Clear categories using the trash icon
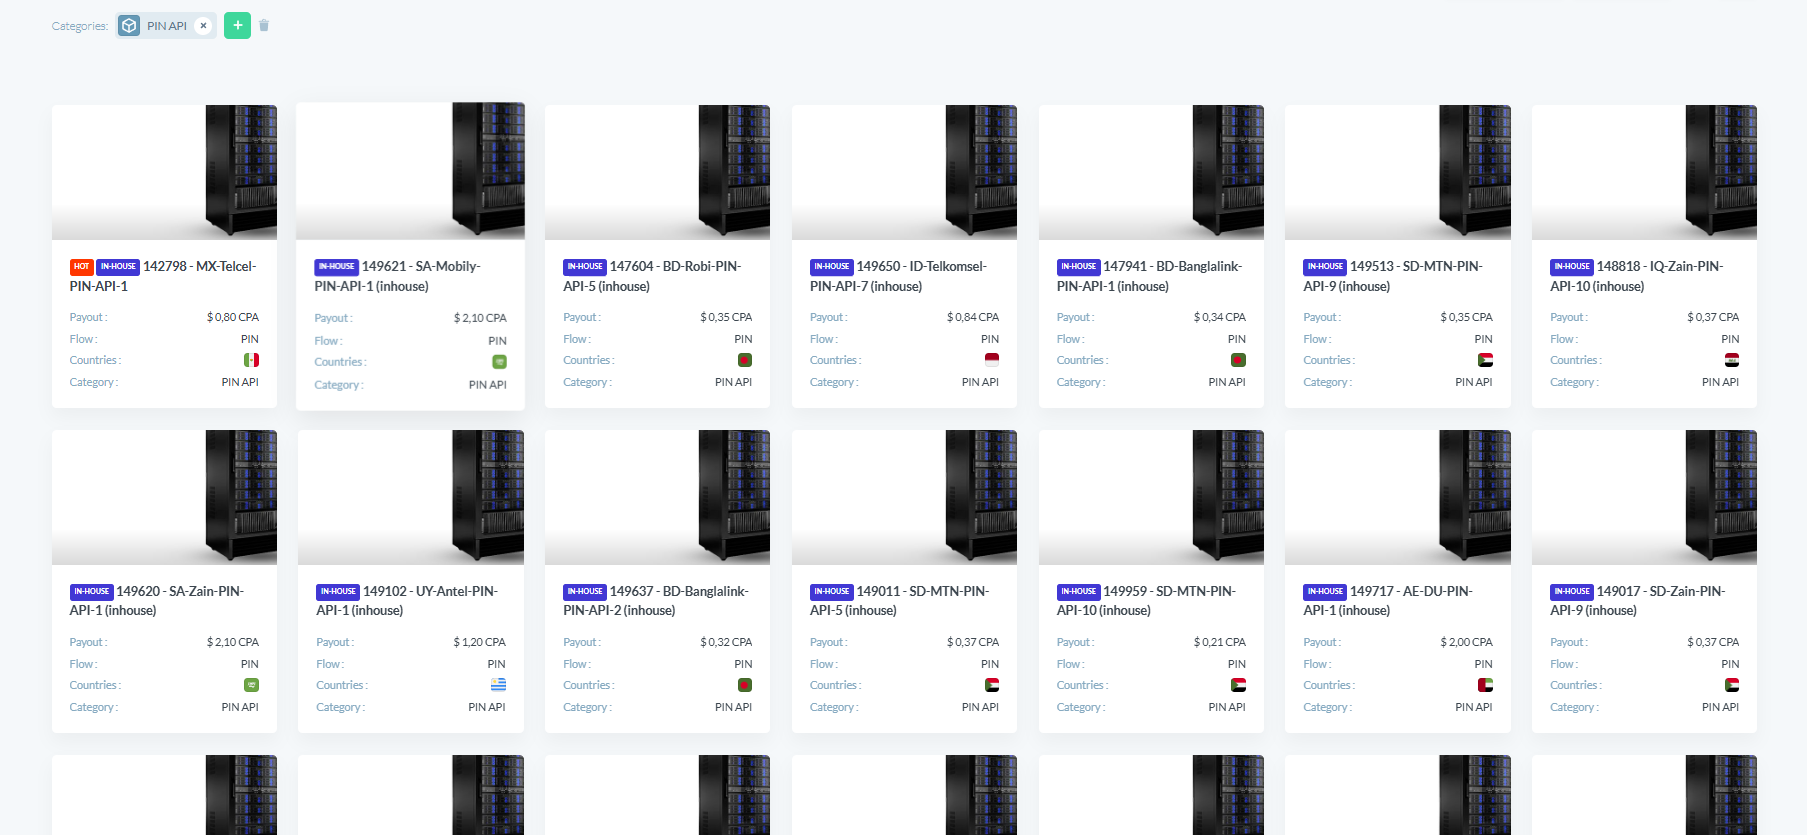 (264, 25)
